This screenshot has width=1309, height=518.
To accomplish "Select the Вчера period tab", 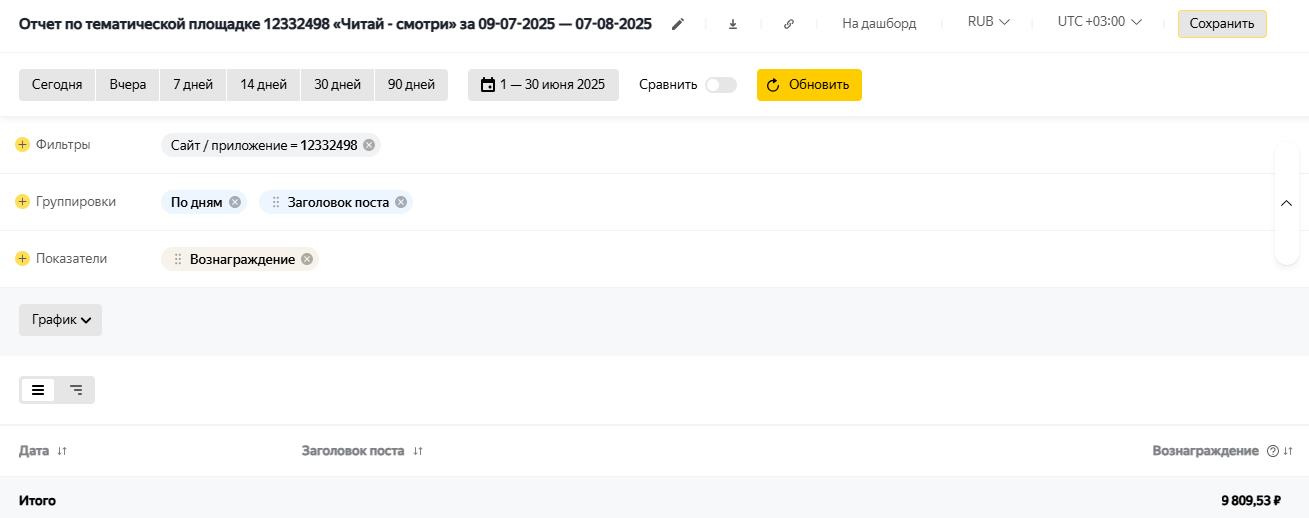I will [128, 85].
